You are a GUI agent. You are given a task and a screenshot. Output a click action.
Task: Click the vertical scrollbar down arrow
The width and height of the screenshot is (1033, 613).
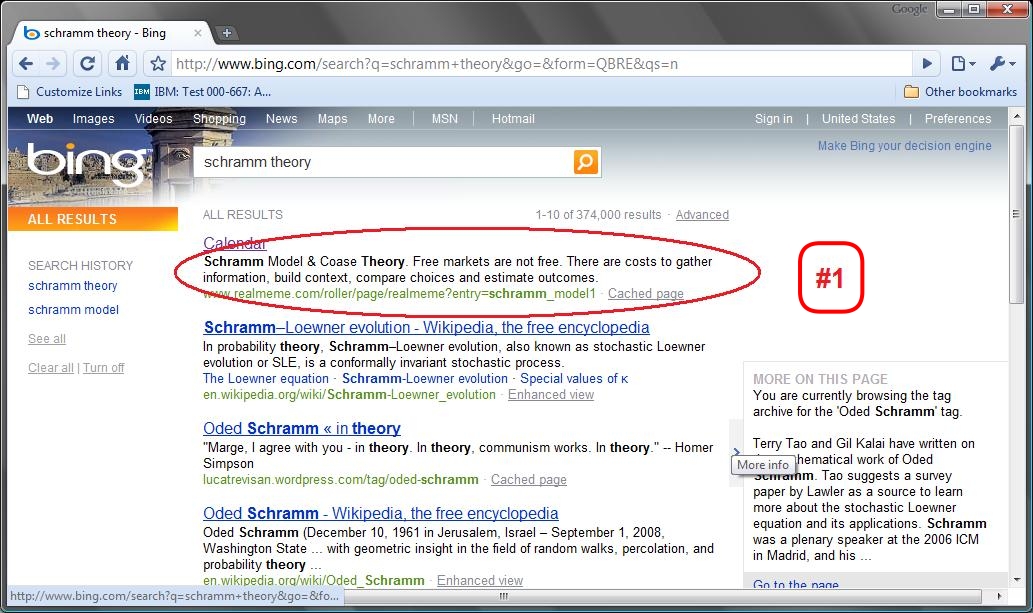[x=1017, y=579]
